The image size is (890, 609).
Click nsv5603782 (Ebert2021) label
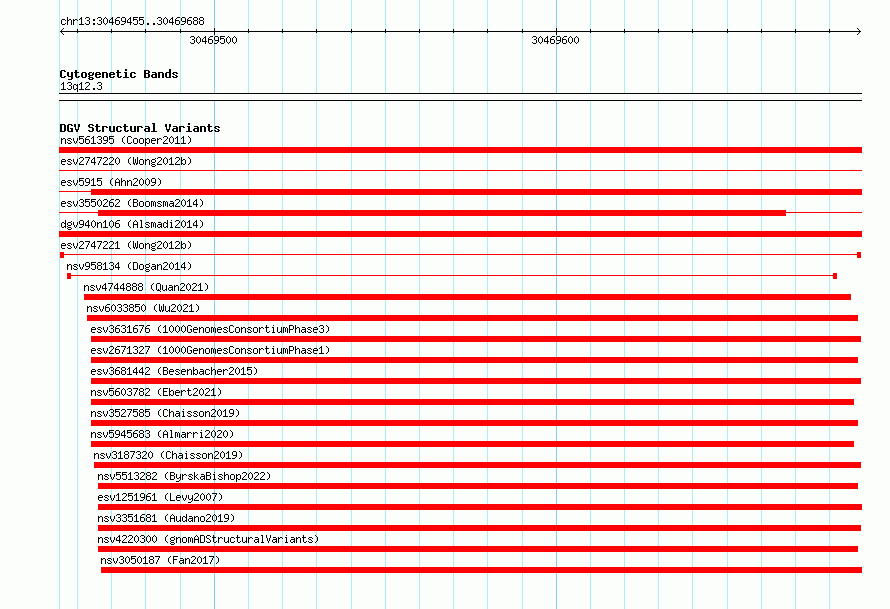(x=156, y=392)
